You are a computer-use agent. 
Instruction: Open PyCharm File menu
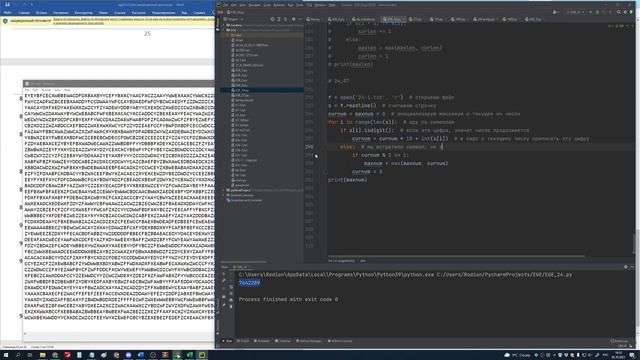coord(226,5)
